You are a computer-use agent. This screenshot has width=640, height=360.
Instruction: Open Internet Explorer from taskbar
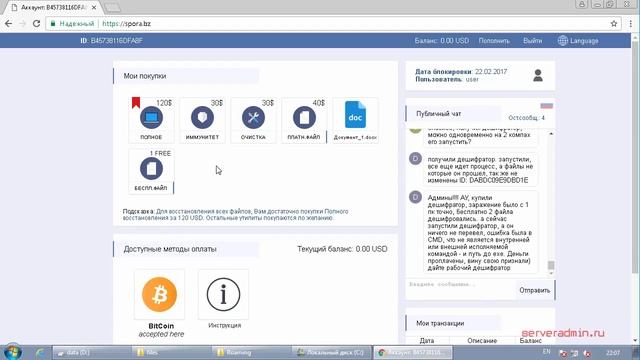pos(40,352)
